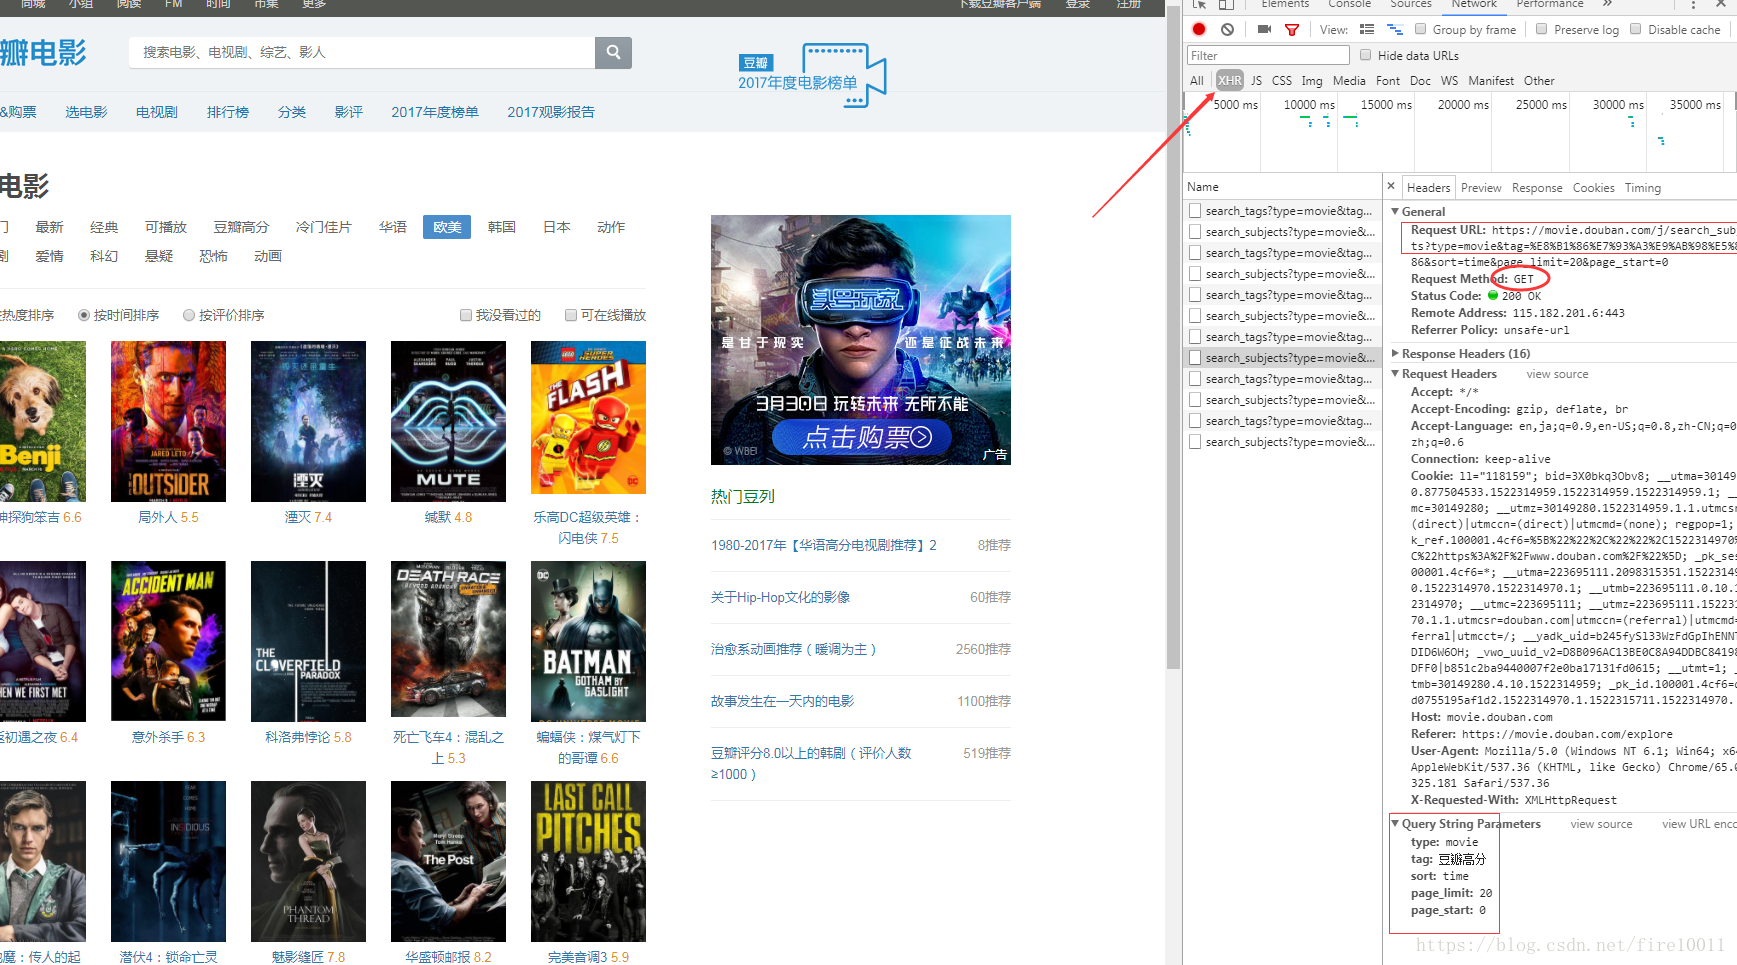This screenshot has width=1737, height=965.
Task: Open the DevTools three-dot menu
Action: pyautogui.click(x=1692, y=4)
